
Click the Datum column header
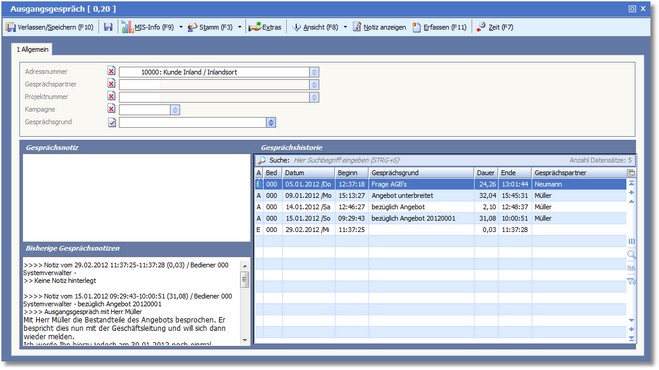click(x=308, y=173)
